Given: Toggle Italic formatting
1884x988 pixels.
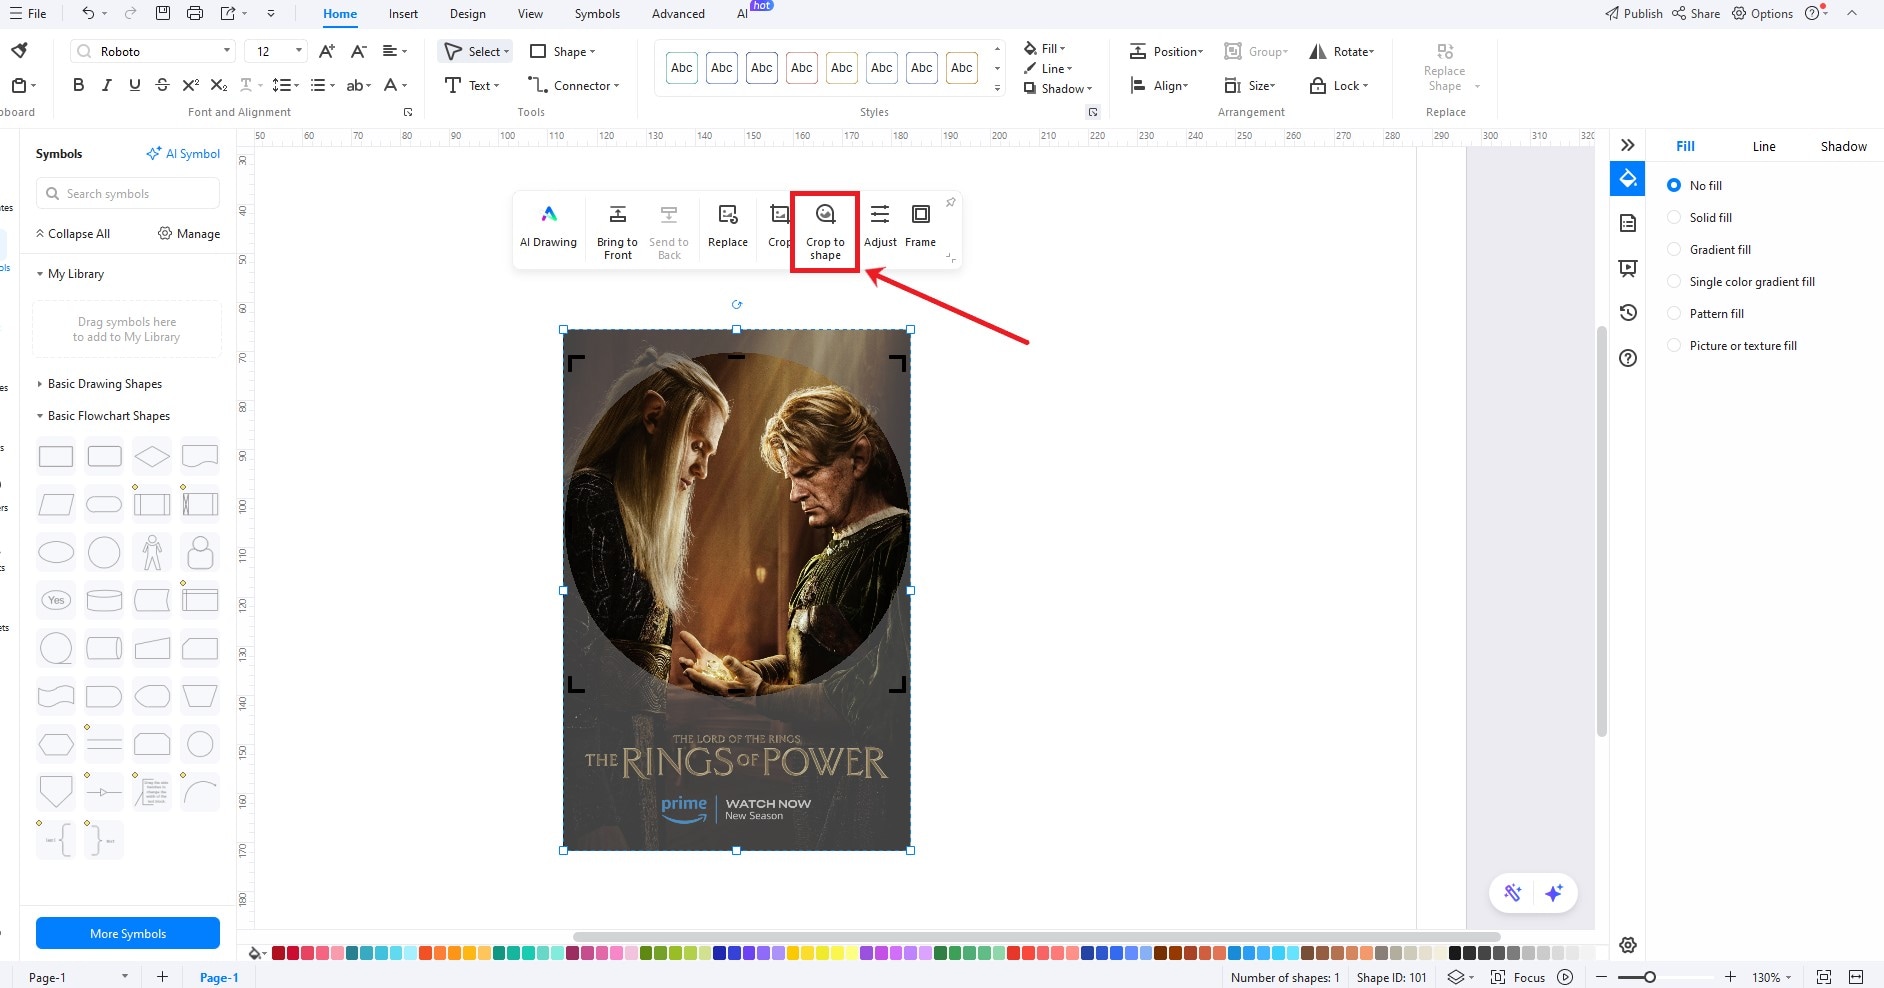Looking at the screenshot, I should [106, 85].
